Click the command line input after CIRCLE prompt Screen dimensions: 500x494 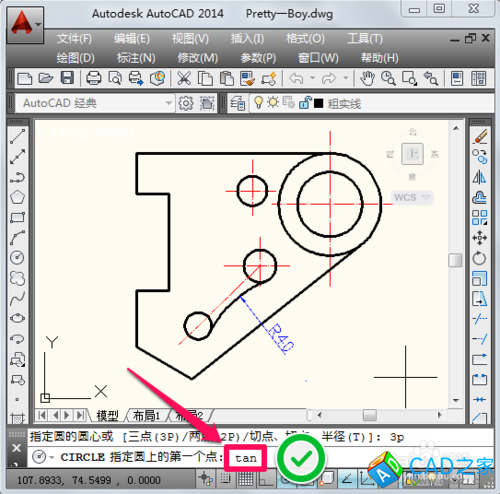[x=246, y=458]
